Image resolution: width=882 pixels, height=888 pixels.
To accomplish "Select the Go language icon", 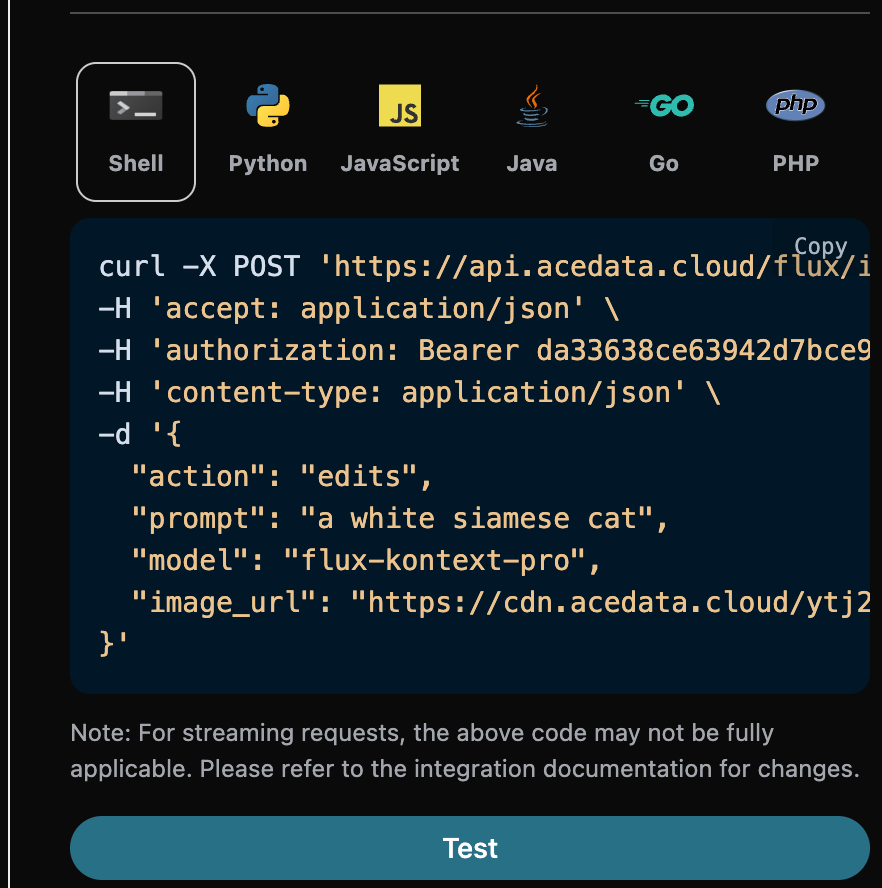I will 663,104.
